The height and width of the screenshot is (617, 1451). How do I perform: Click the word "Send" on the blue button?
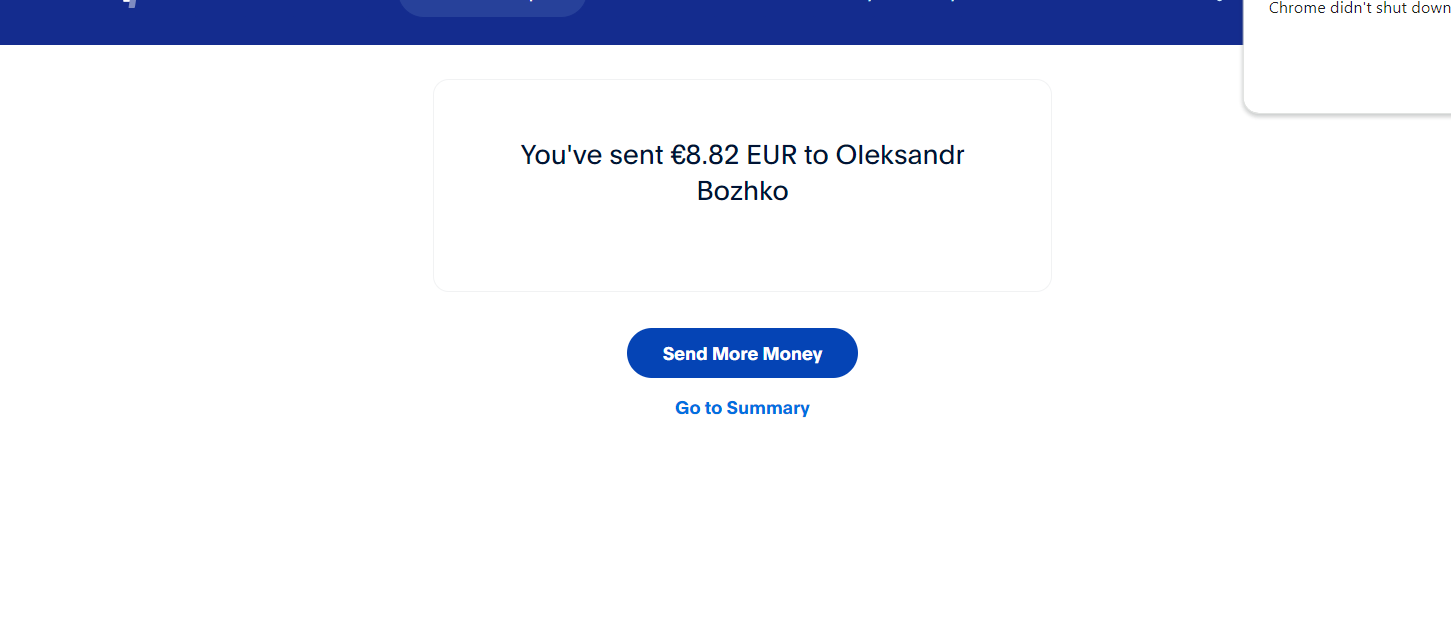point(684,354)
